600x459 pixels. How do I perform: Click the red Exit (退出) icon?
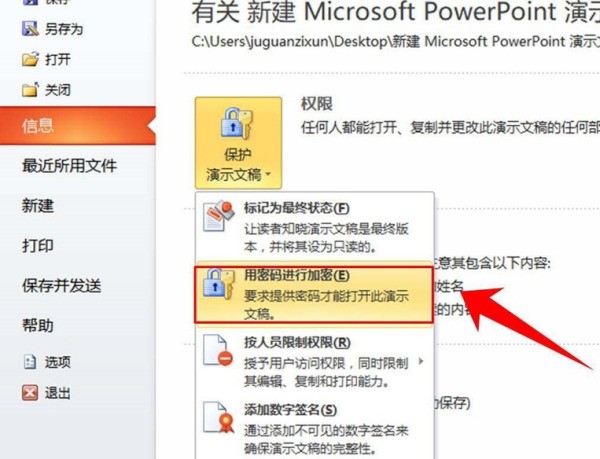pos(30,393)
